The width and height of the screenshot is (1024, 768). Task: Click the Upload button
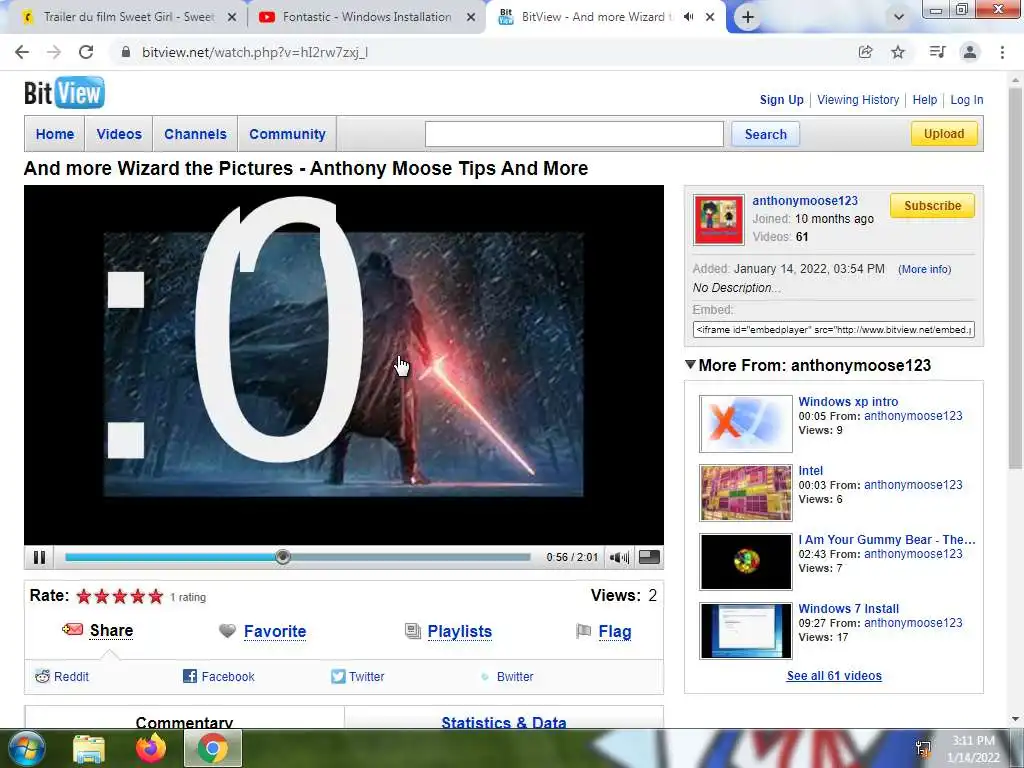pyautogui.click(x=944, y=134)
